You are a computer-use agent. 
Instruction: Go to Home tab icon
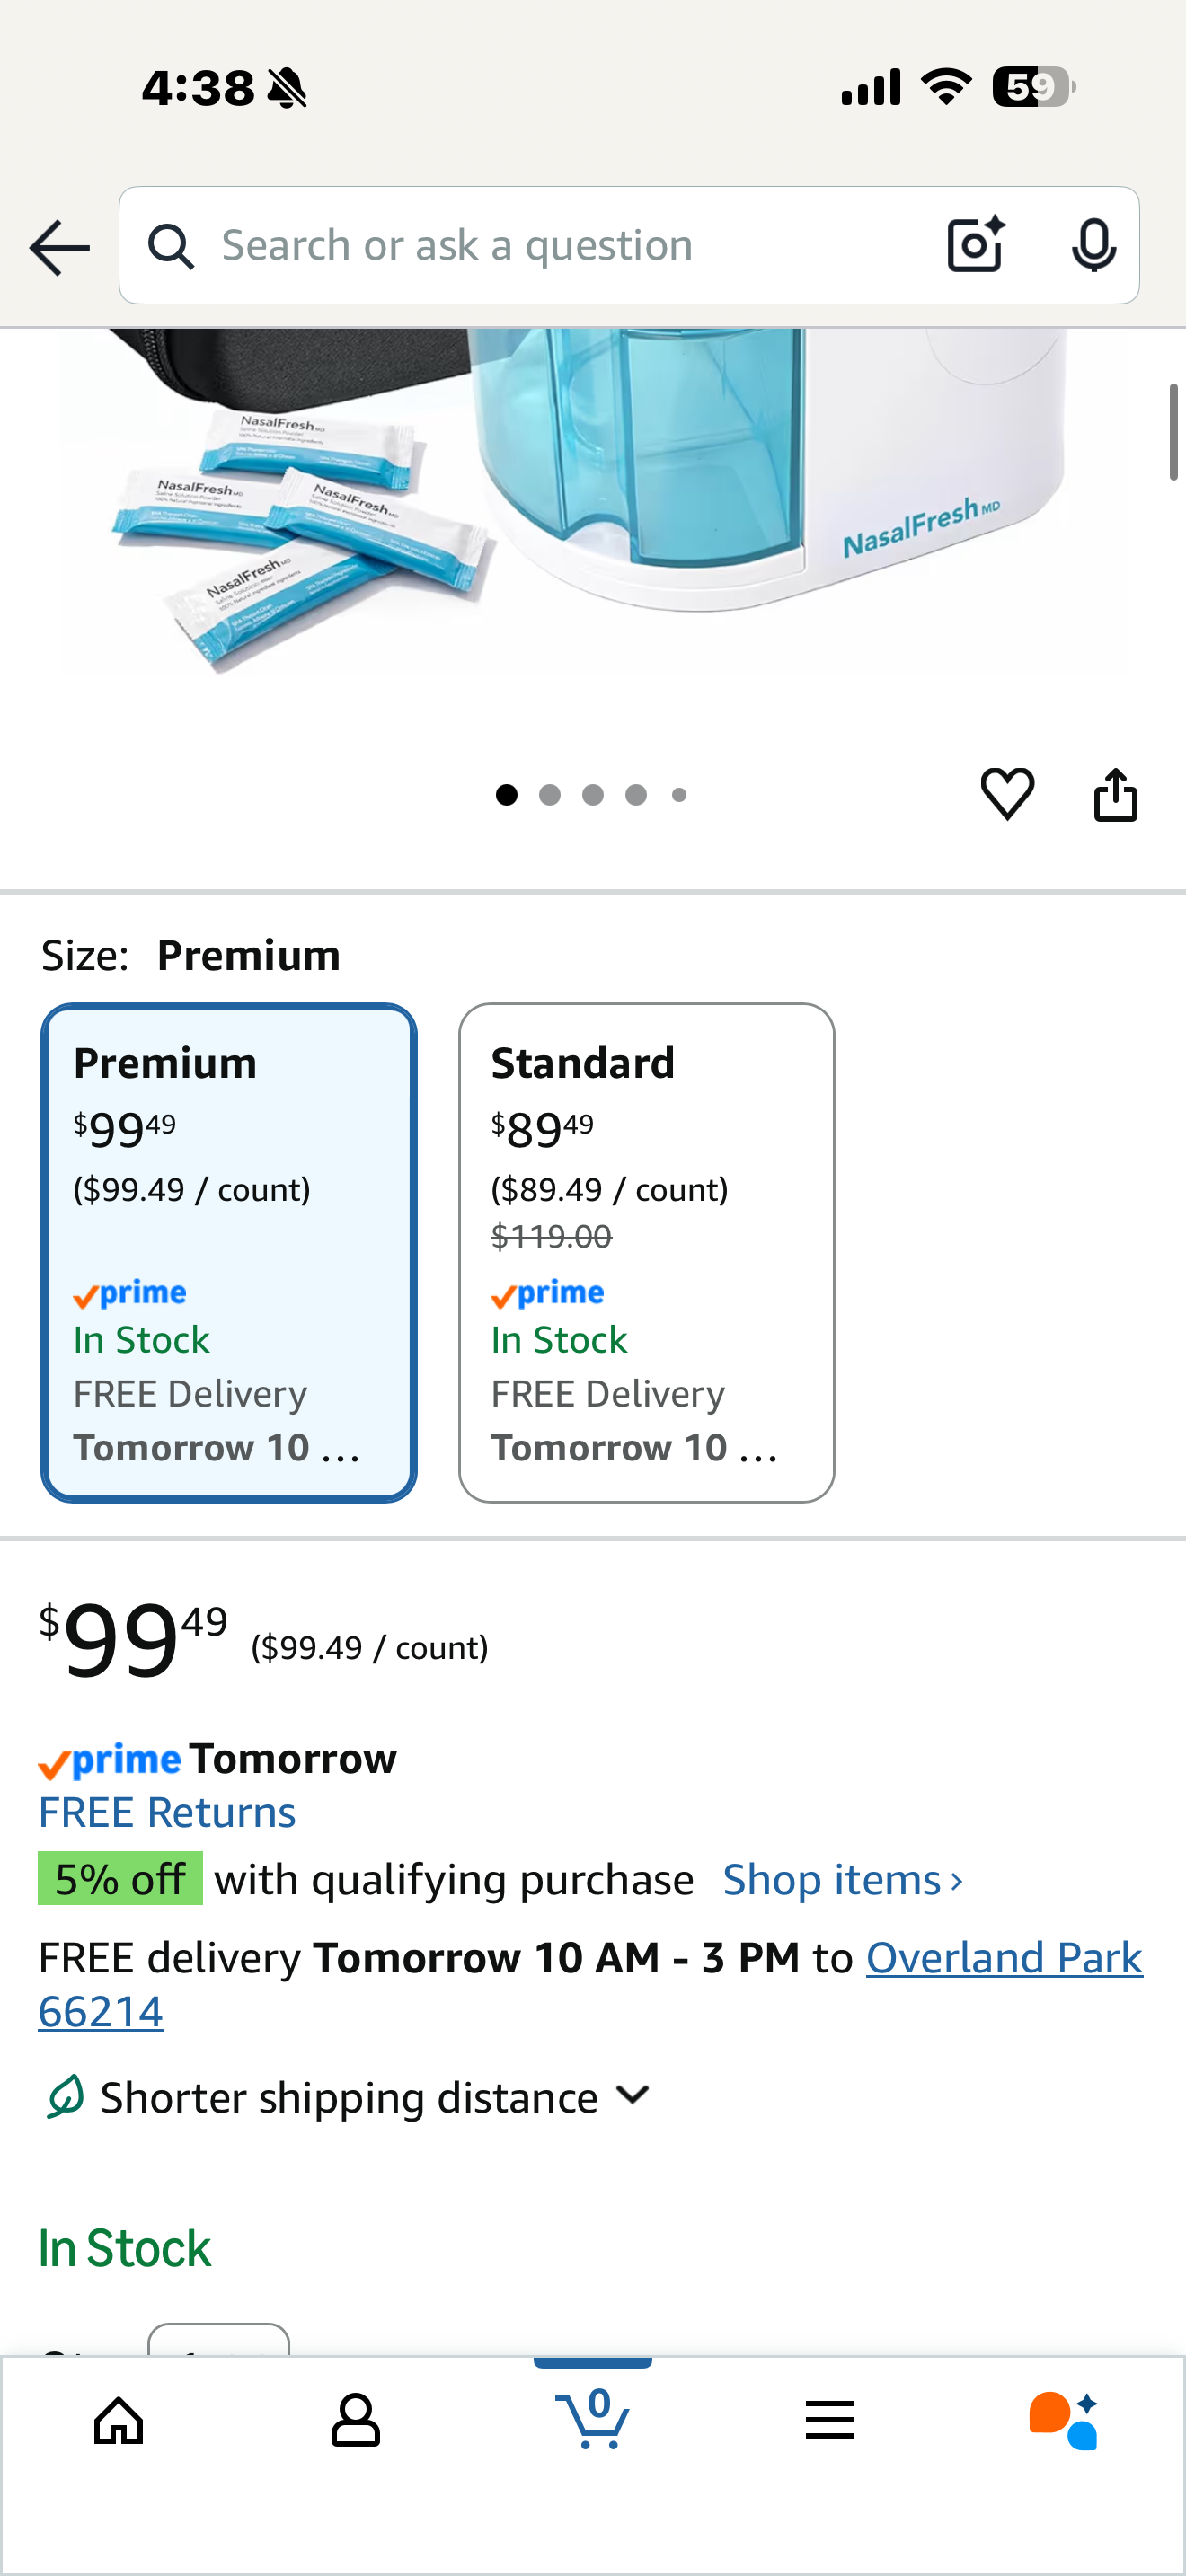[x=119, y=2420]
